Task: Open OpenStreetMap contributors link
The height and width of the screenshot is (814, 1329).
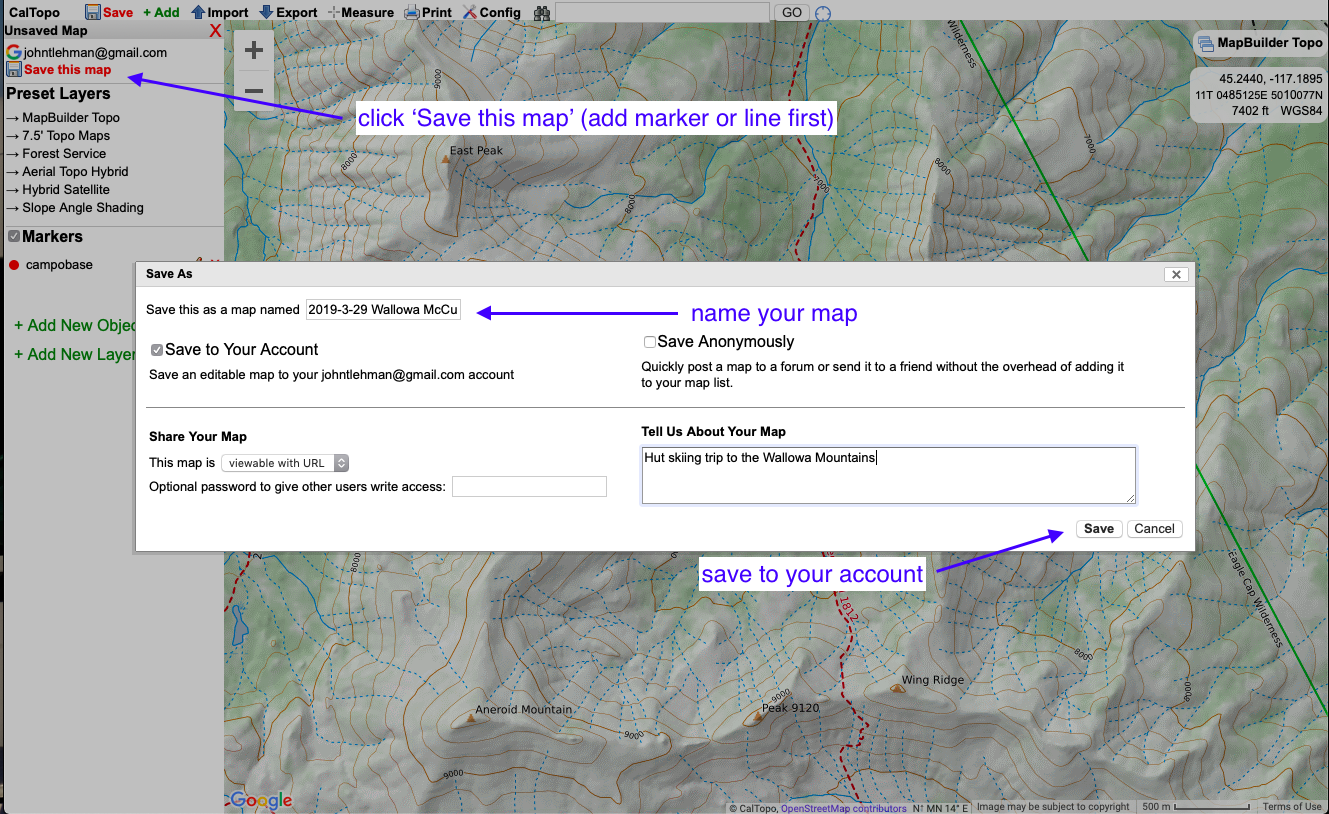Action: (x=844, y=808)
